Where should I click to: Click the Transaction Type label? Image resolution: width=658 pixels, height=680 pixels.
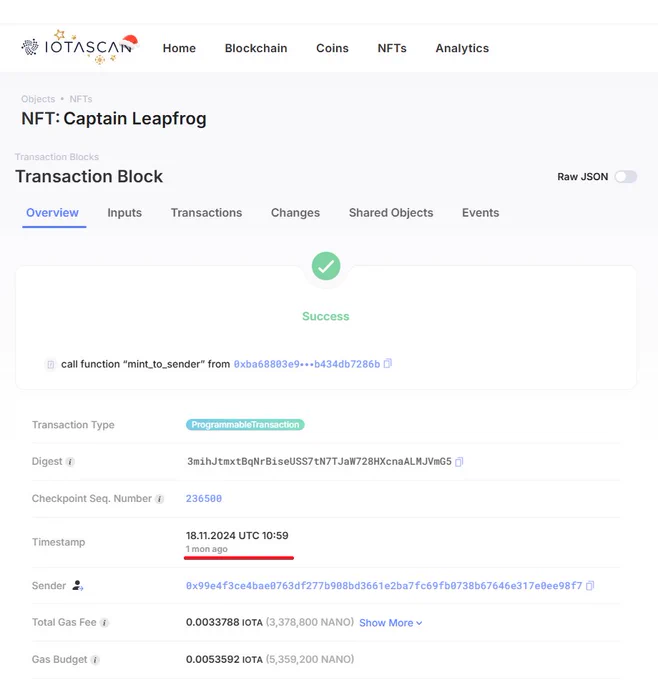(73, 425)
